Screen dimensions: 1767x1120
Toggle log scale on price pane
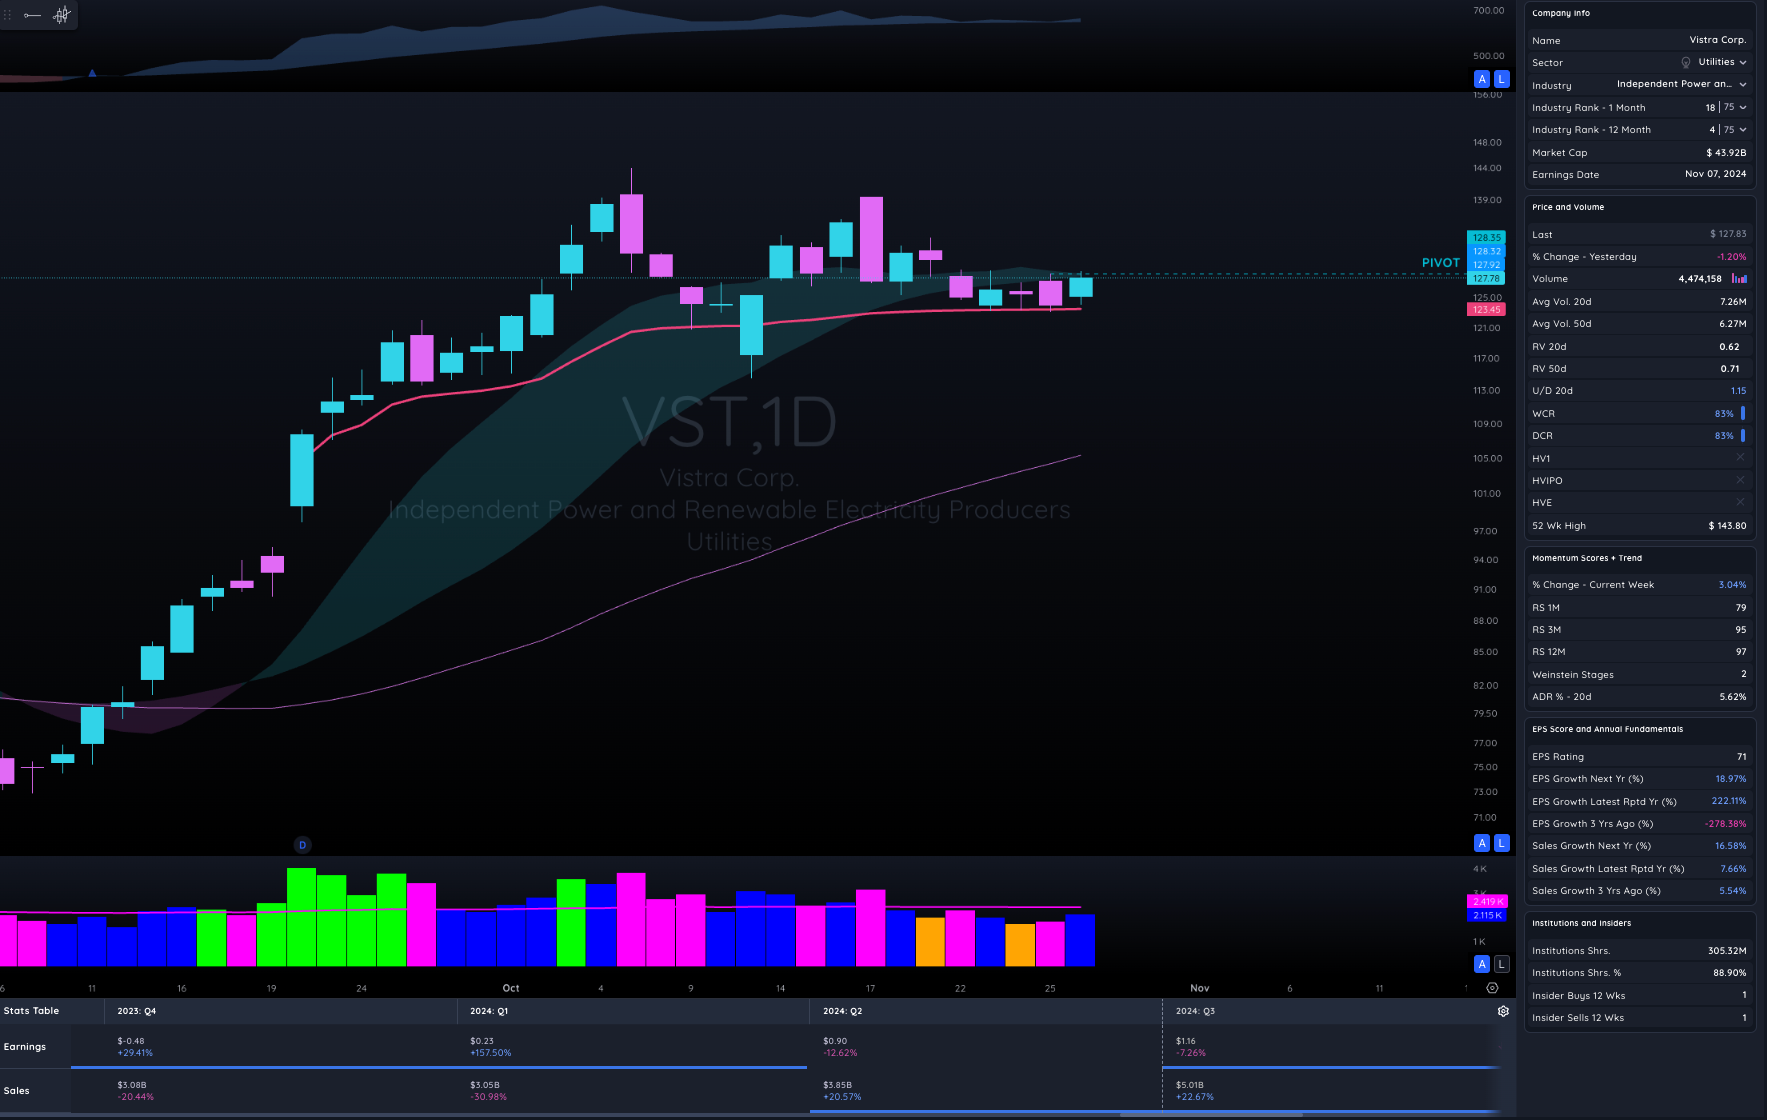[1501, 843]
